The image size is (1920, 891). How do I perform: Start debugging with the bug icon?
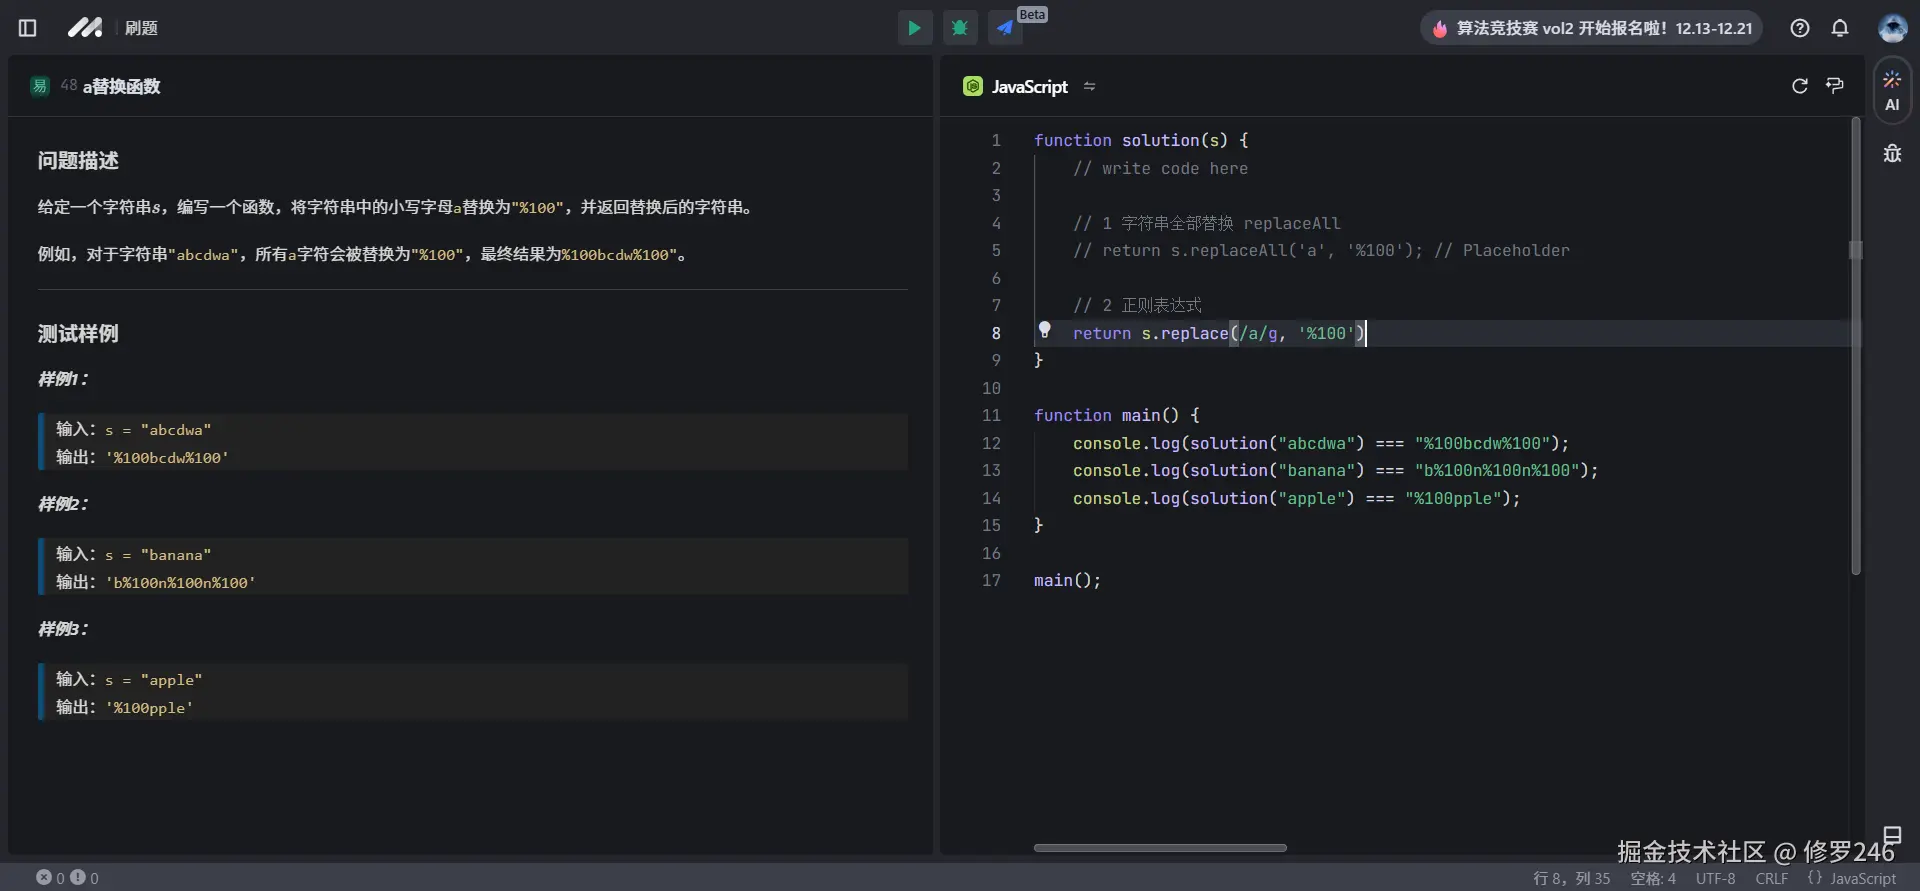tap(960, 28)
